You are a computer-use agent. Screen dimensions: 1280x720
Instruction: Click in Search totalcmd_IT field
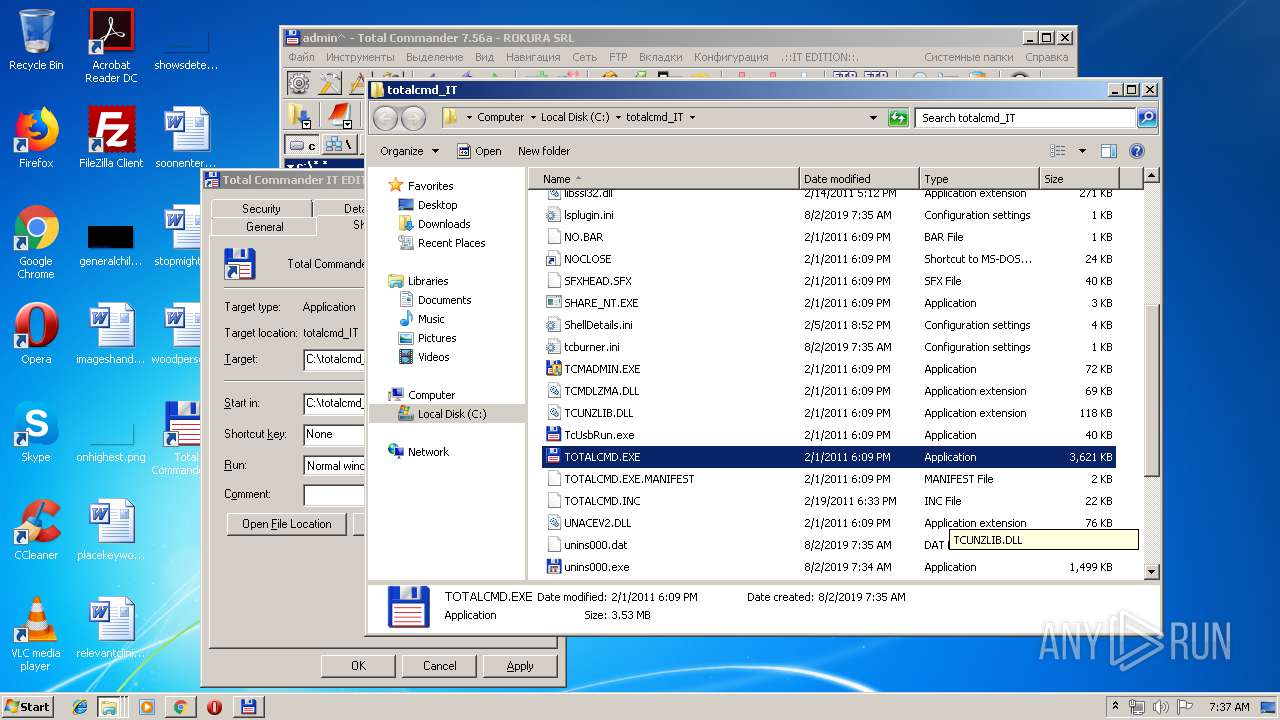point(1026,117)
